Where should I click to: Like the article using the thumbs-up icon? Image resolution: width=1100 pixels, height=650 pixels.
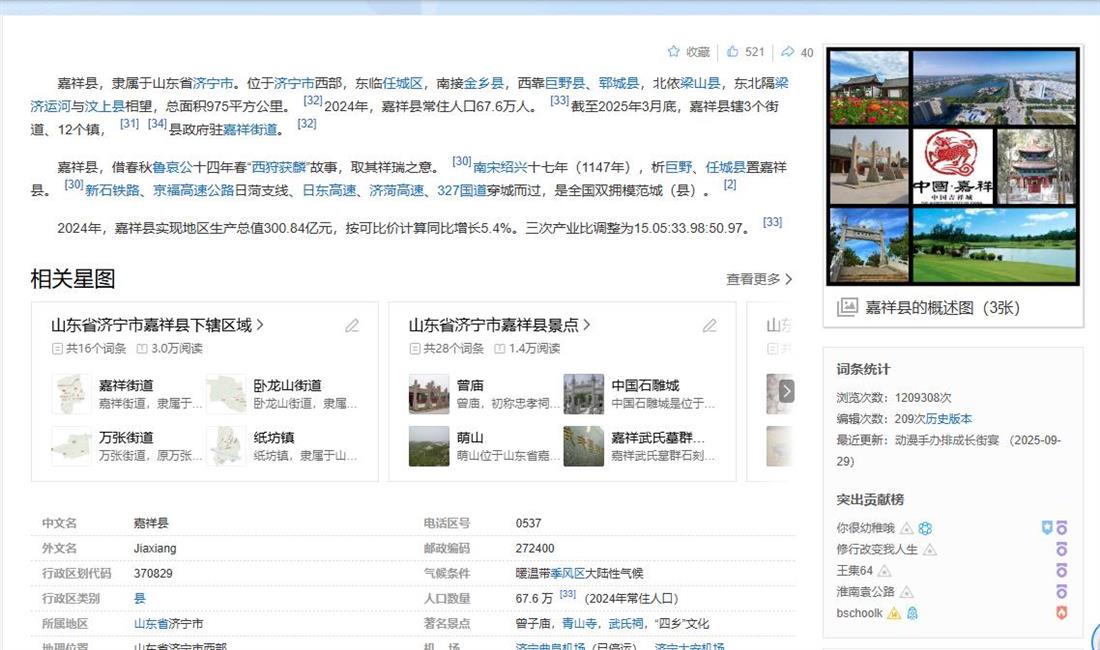click(733, 52)
